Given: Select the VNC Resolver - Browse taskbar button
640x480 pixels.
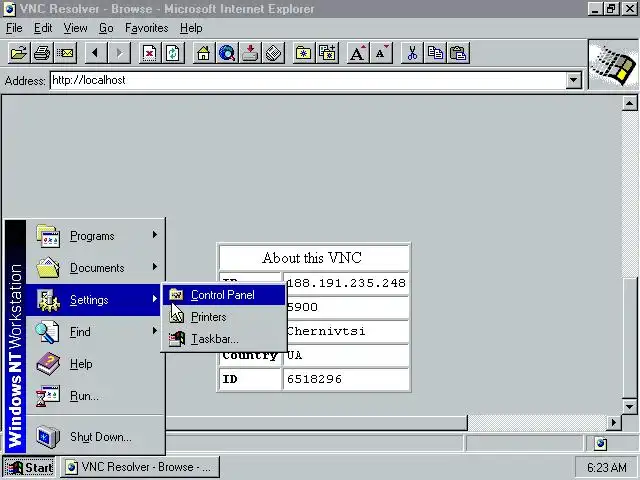Looking at the screenshot, I should tap(140, 467).
